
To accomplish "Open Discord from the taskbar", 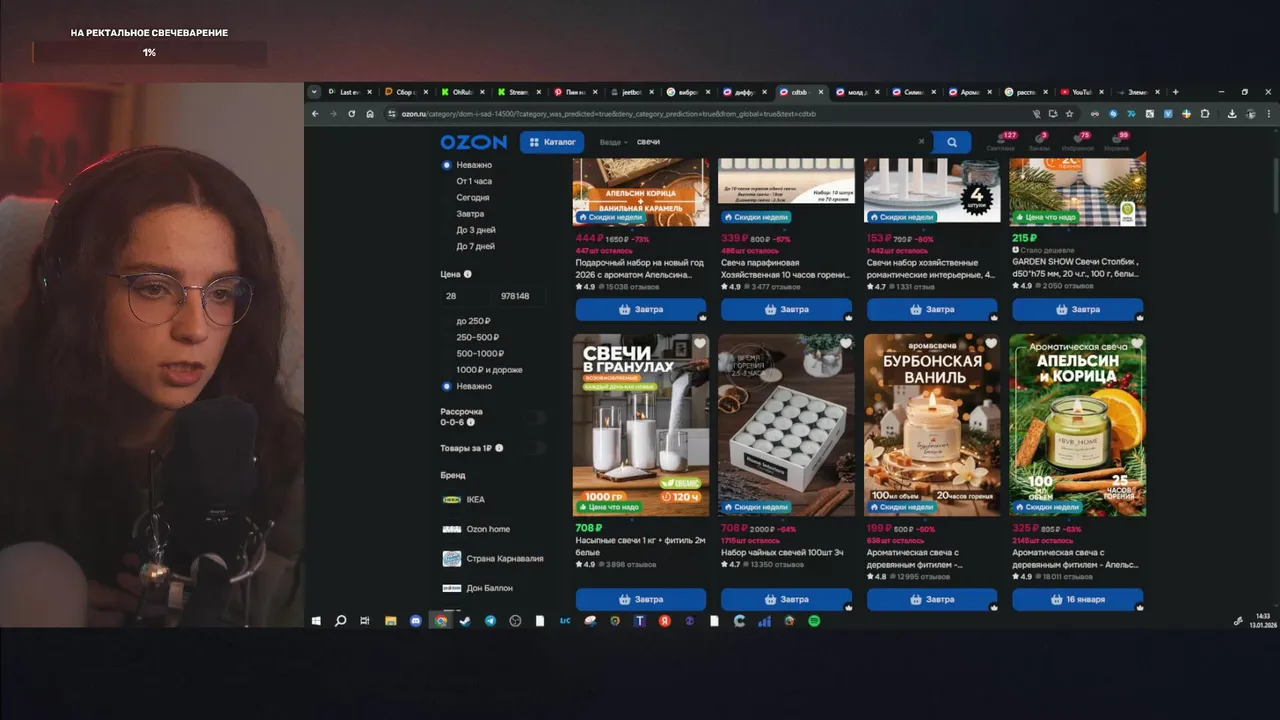I will pos(416,621).
